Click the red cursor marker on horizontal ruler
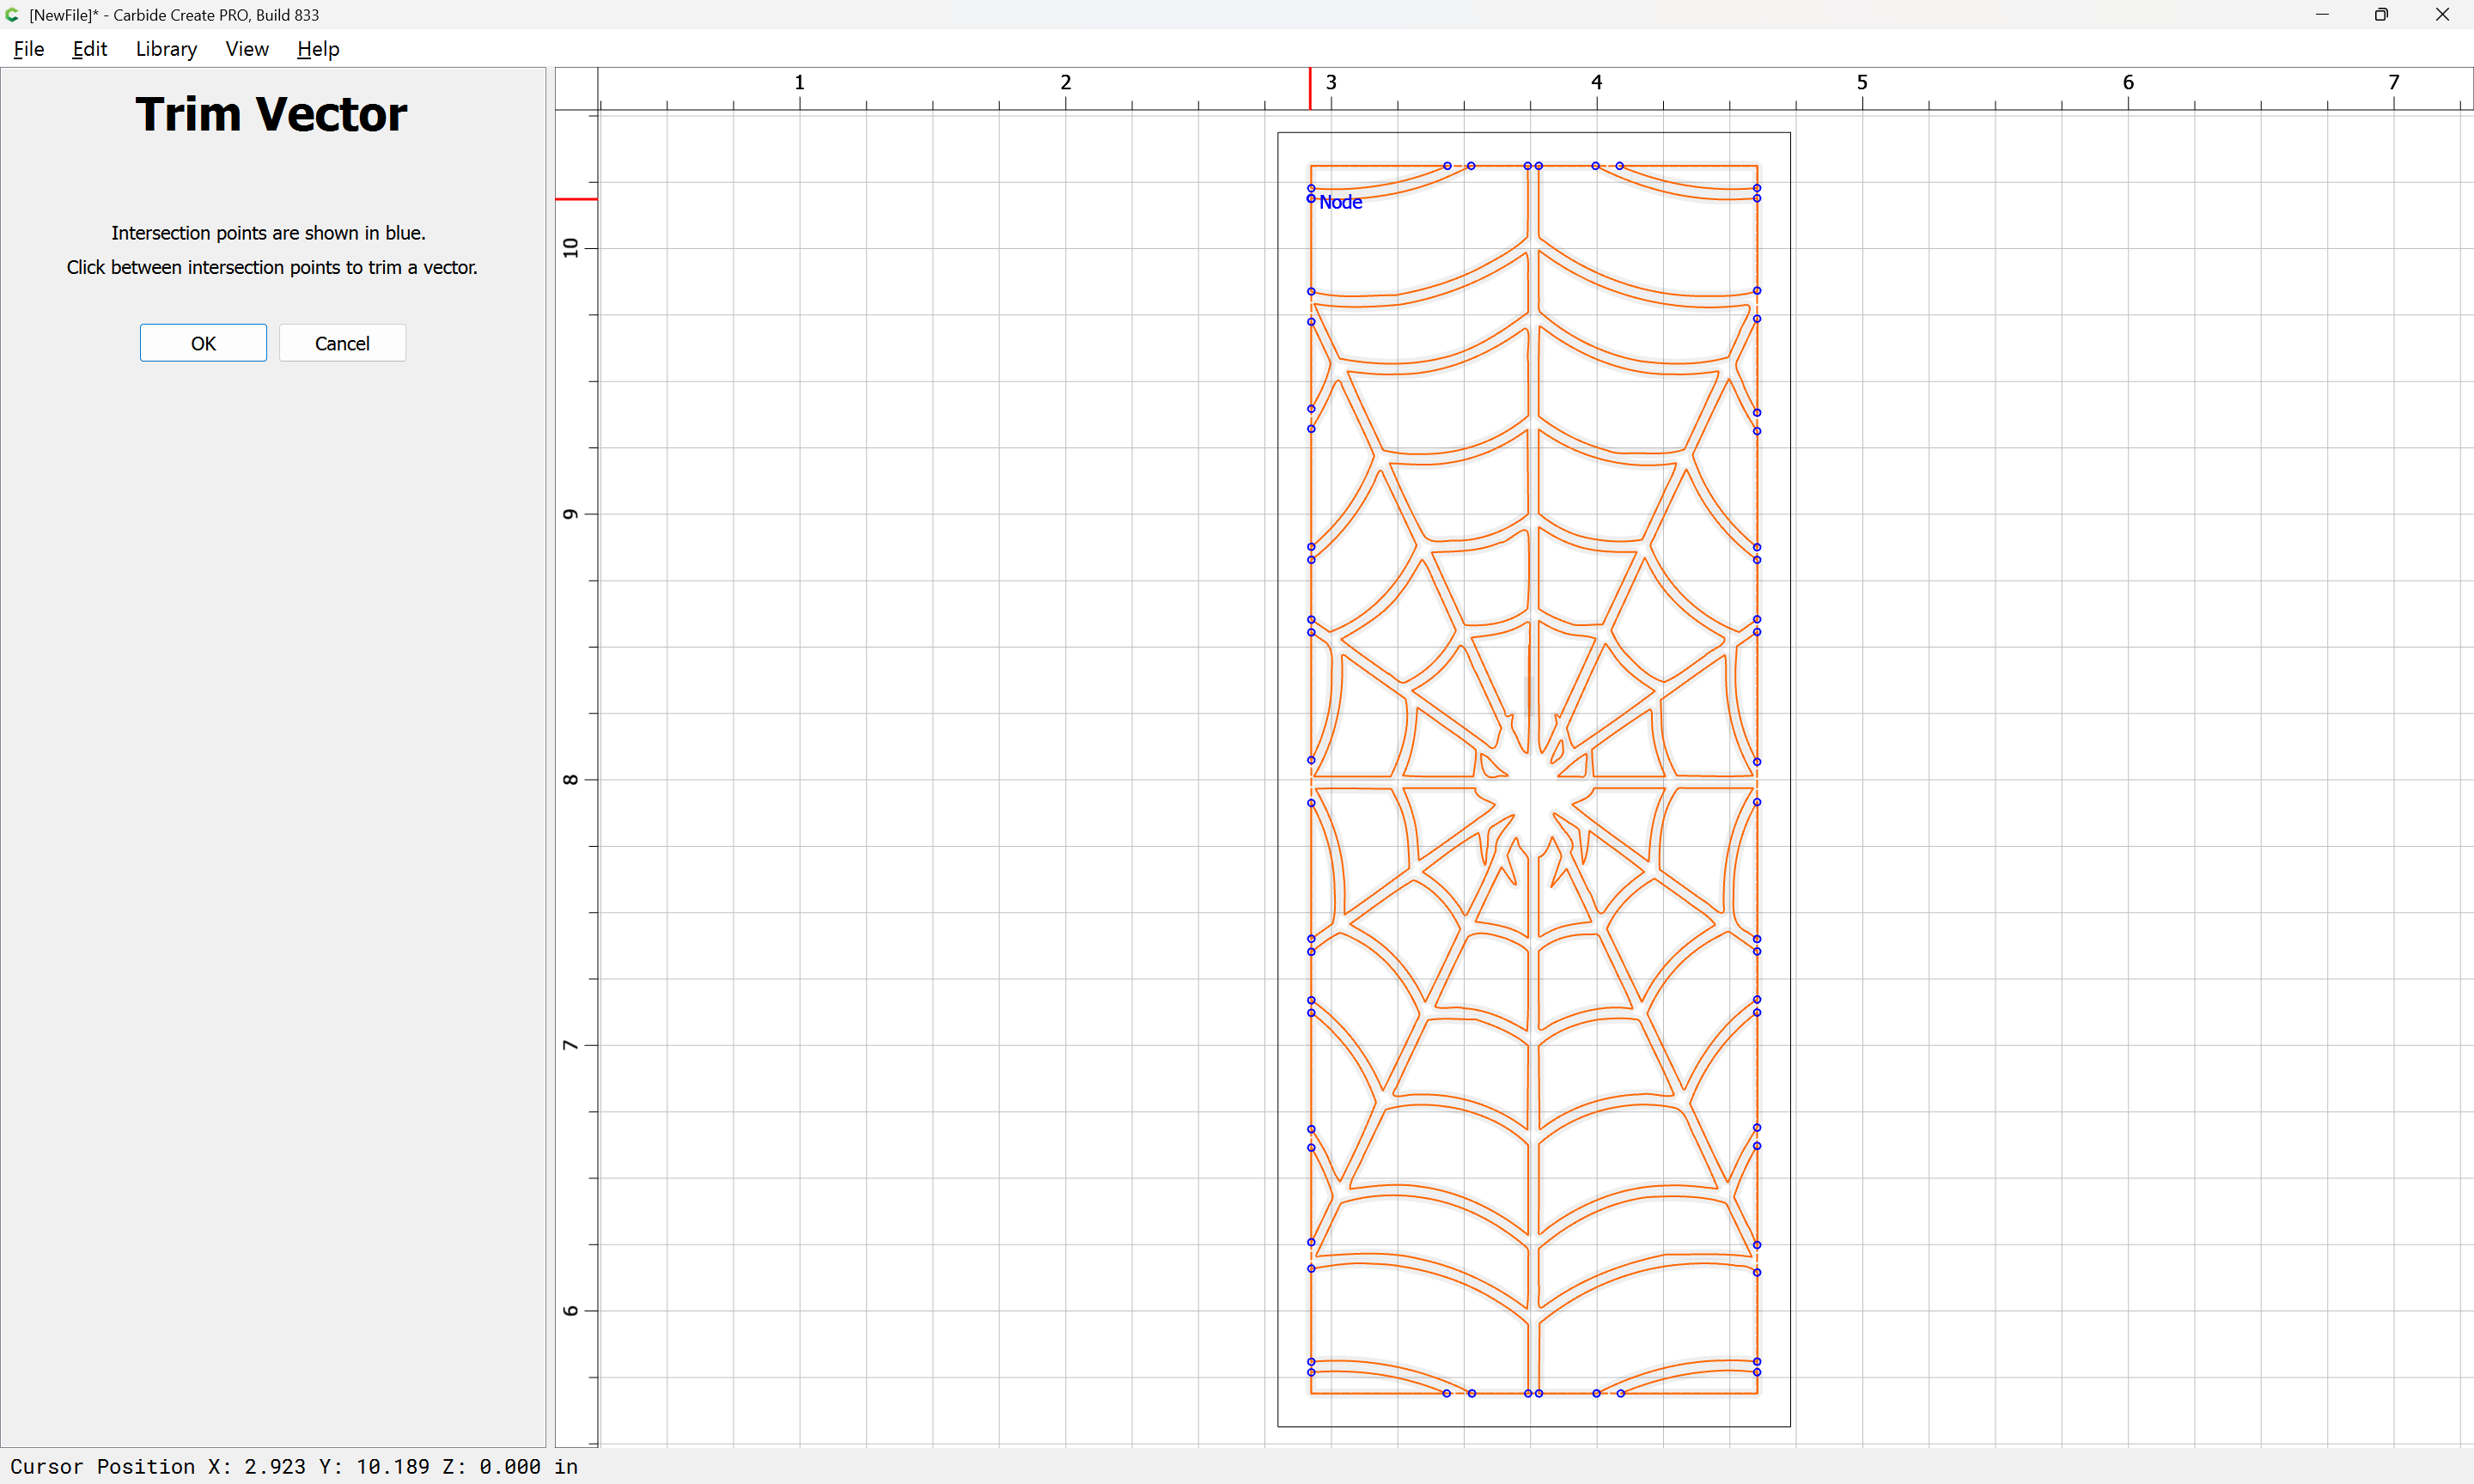 (1310, 89)
